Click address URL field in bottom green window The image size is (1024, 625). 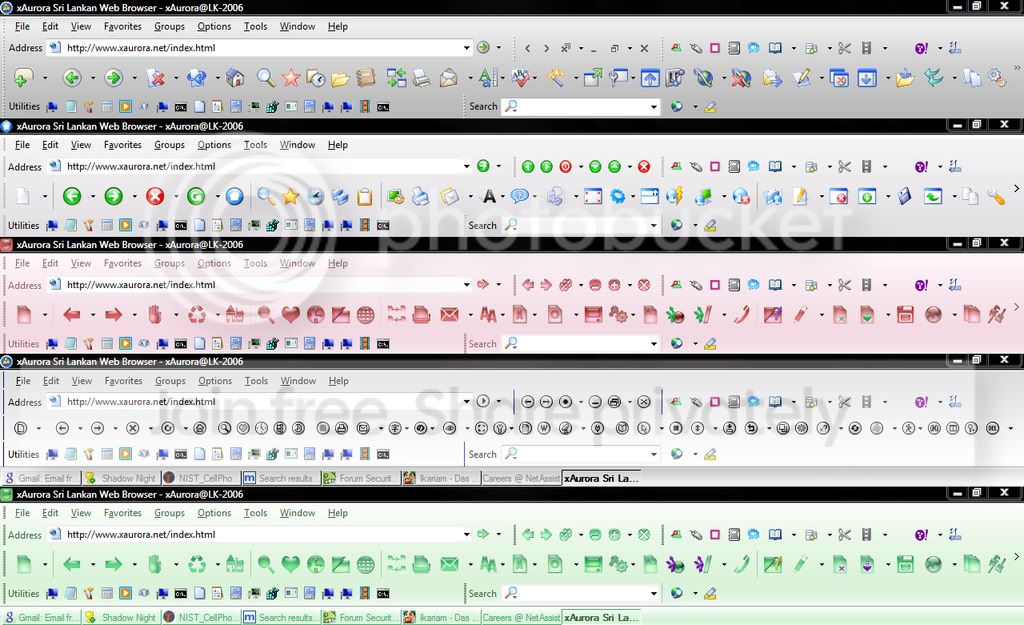(x=261, y=534)
